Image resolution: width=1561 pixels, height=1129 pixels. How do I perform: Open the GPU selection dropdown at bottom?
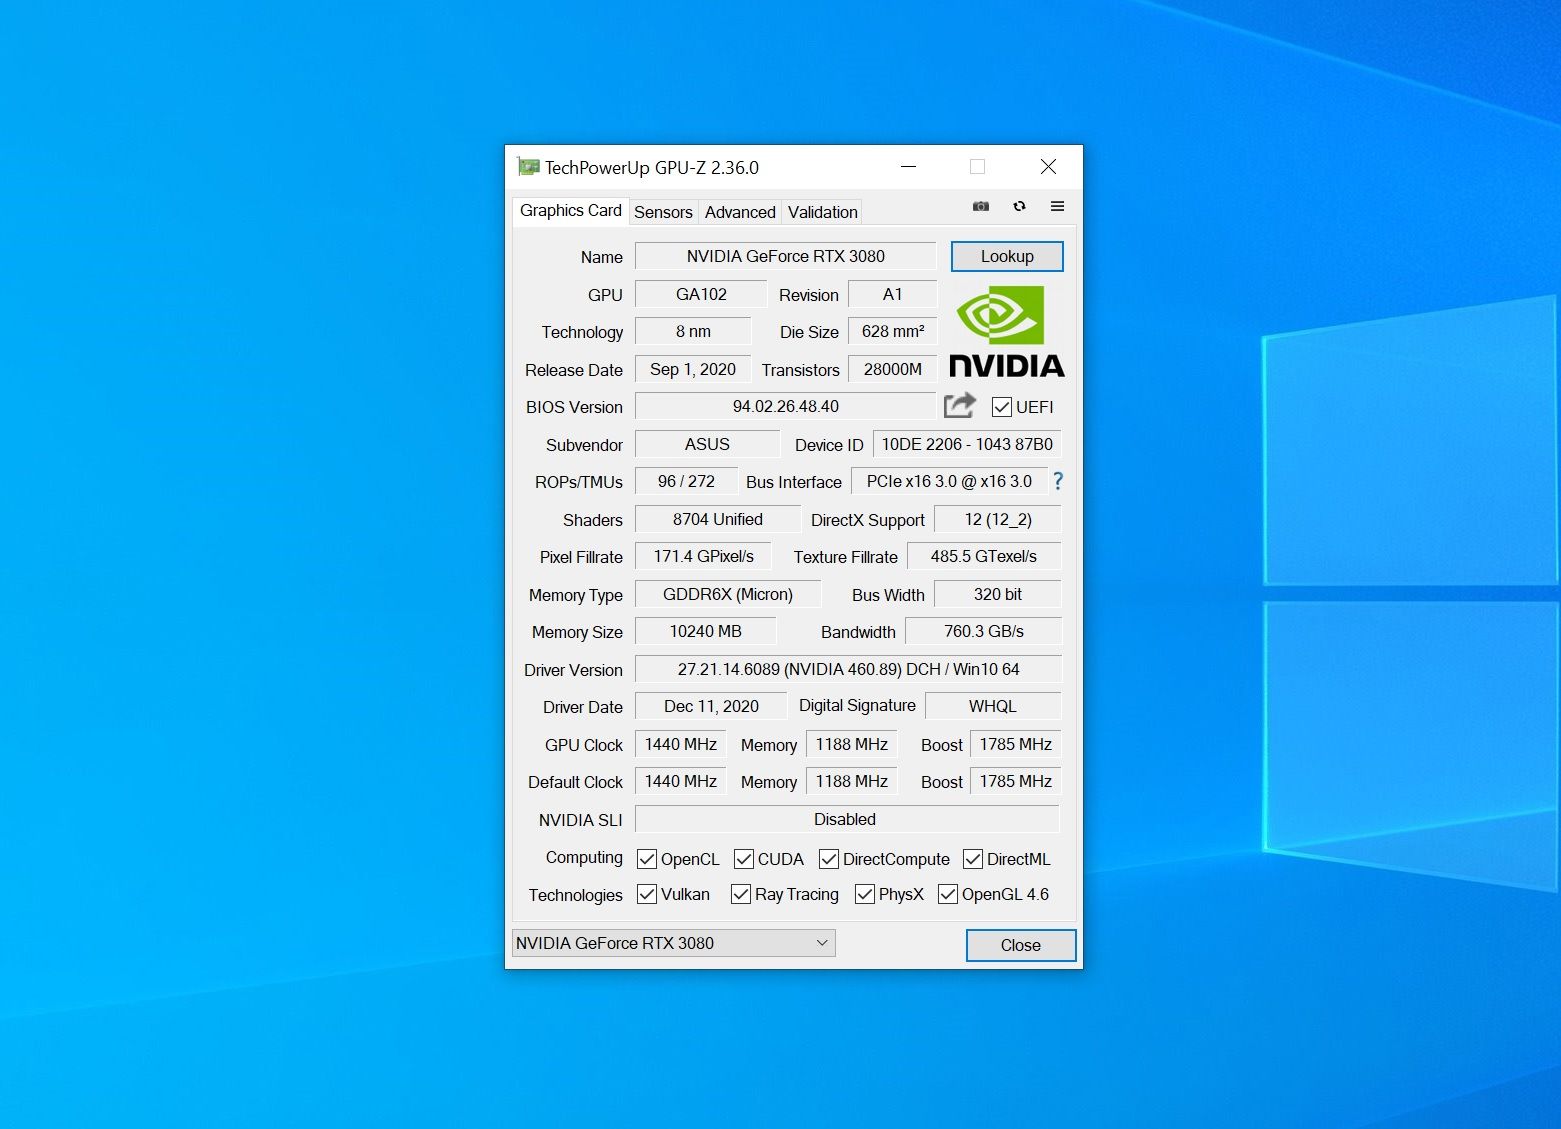coord(673,943)
